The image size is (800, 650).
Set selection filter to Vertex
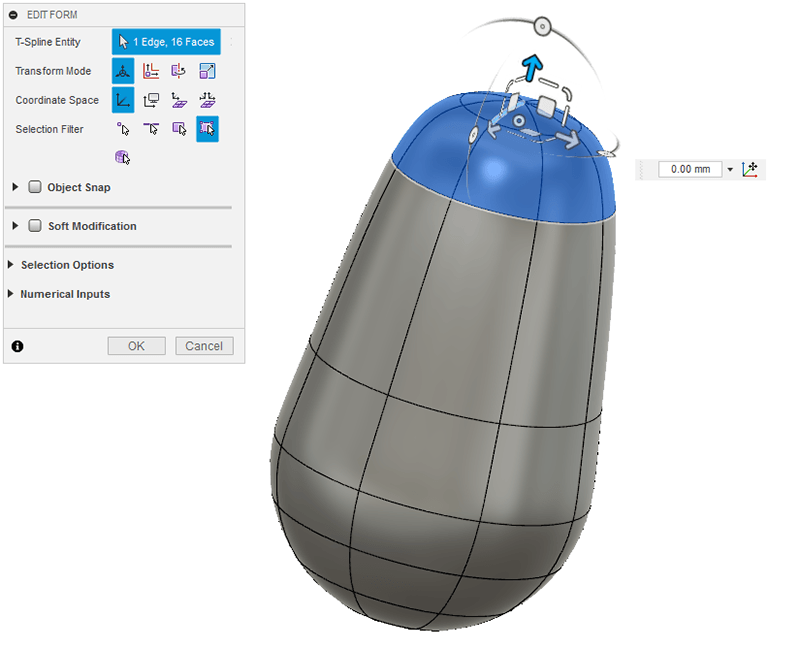tap(123, 129)
